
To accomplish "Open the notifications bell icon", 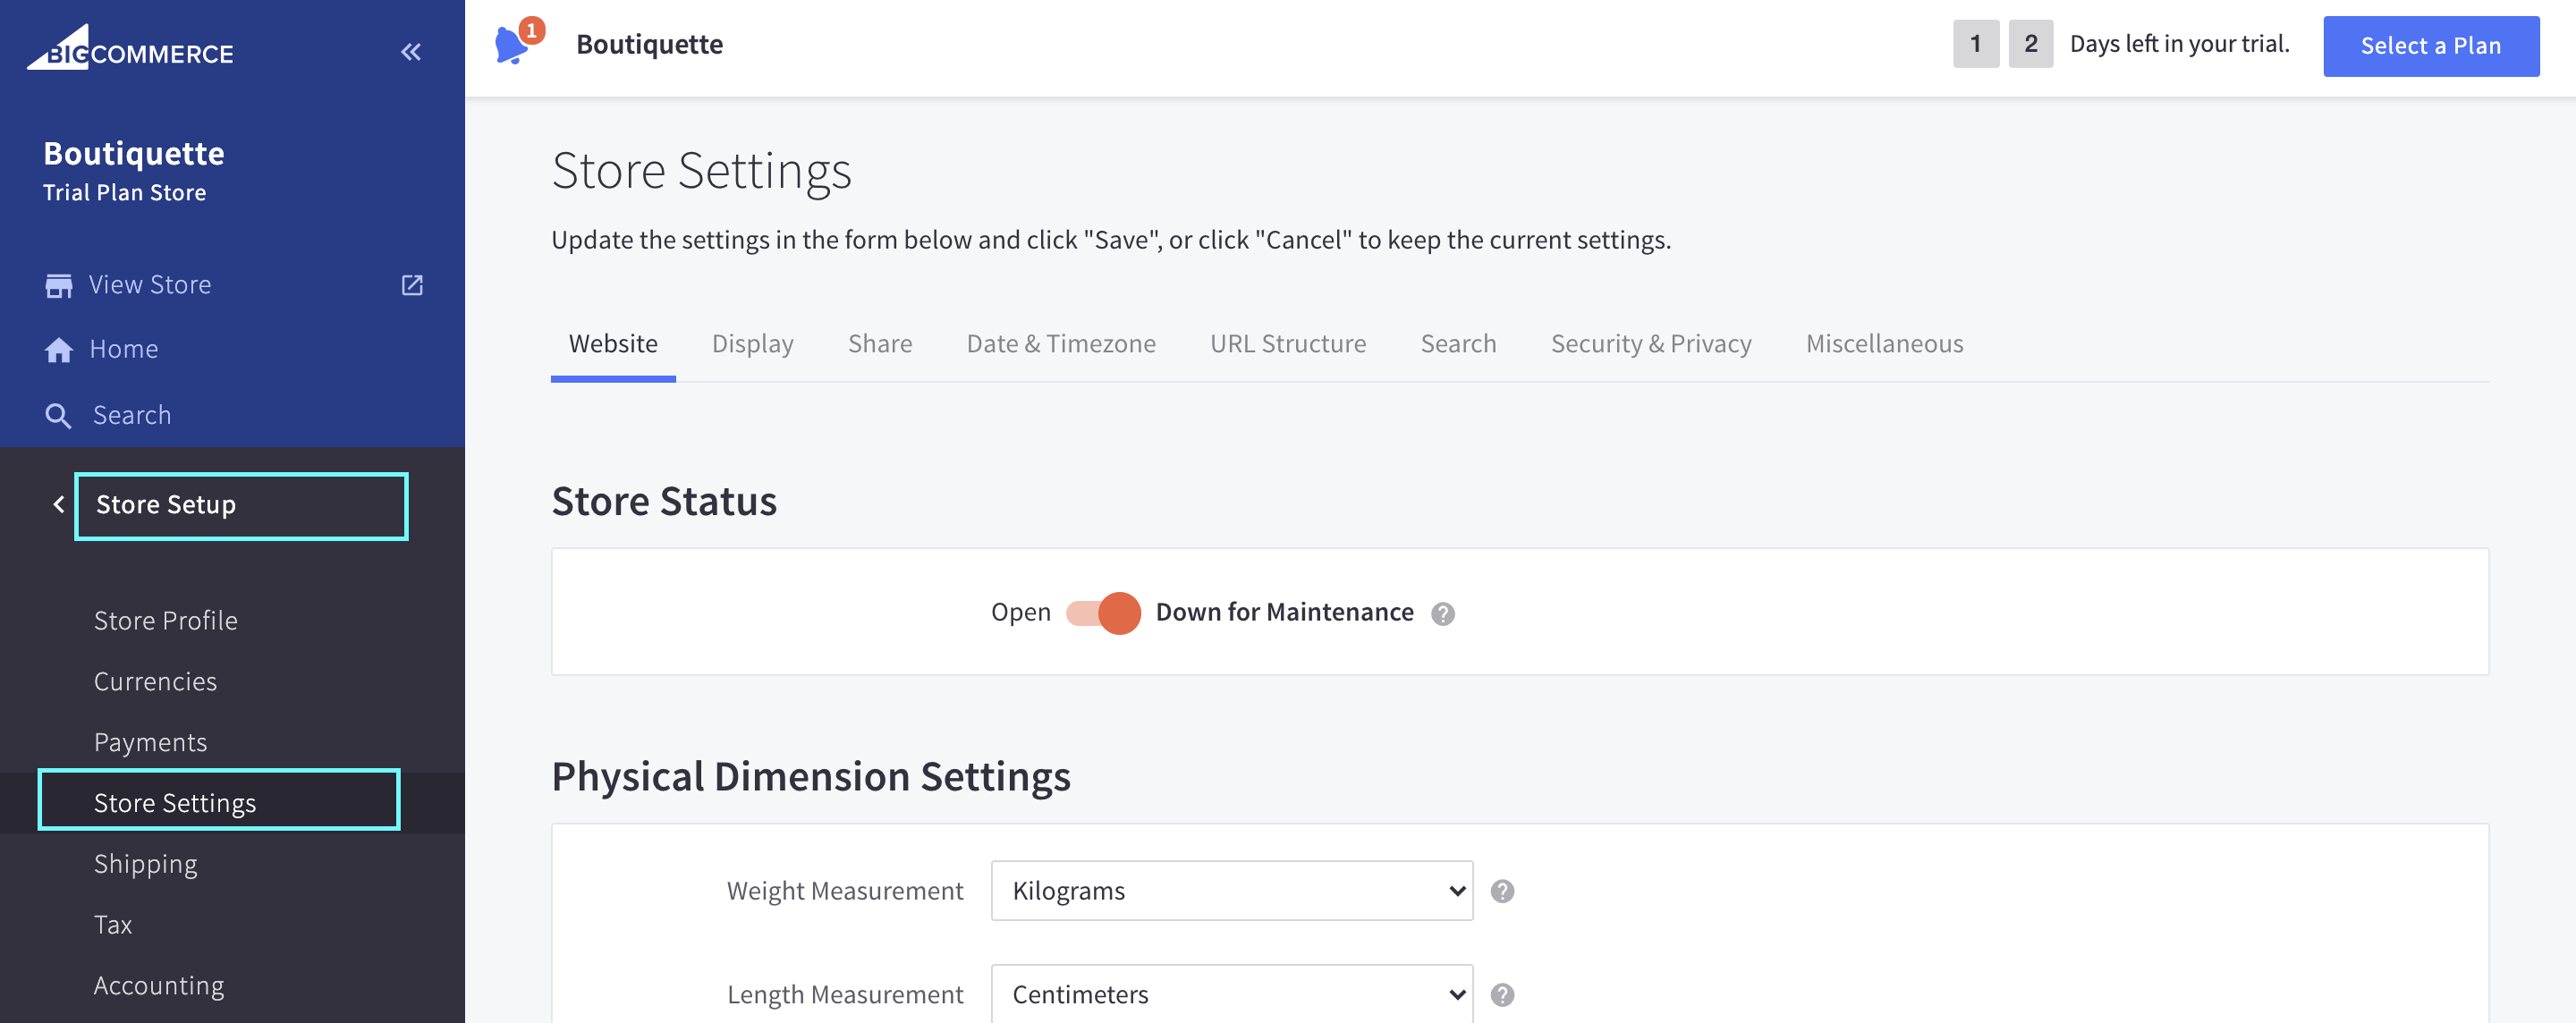I will tap(512, 46).
